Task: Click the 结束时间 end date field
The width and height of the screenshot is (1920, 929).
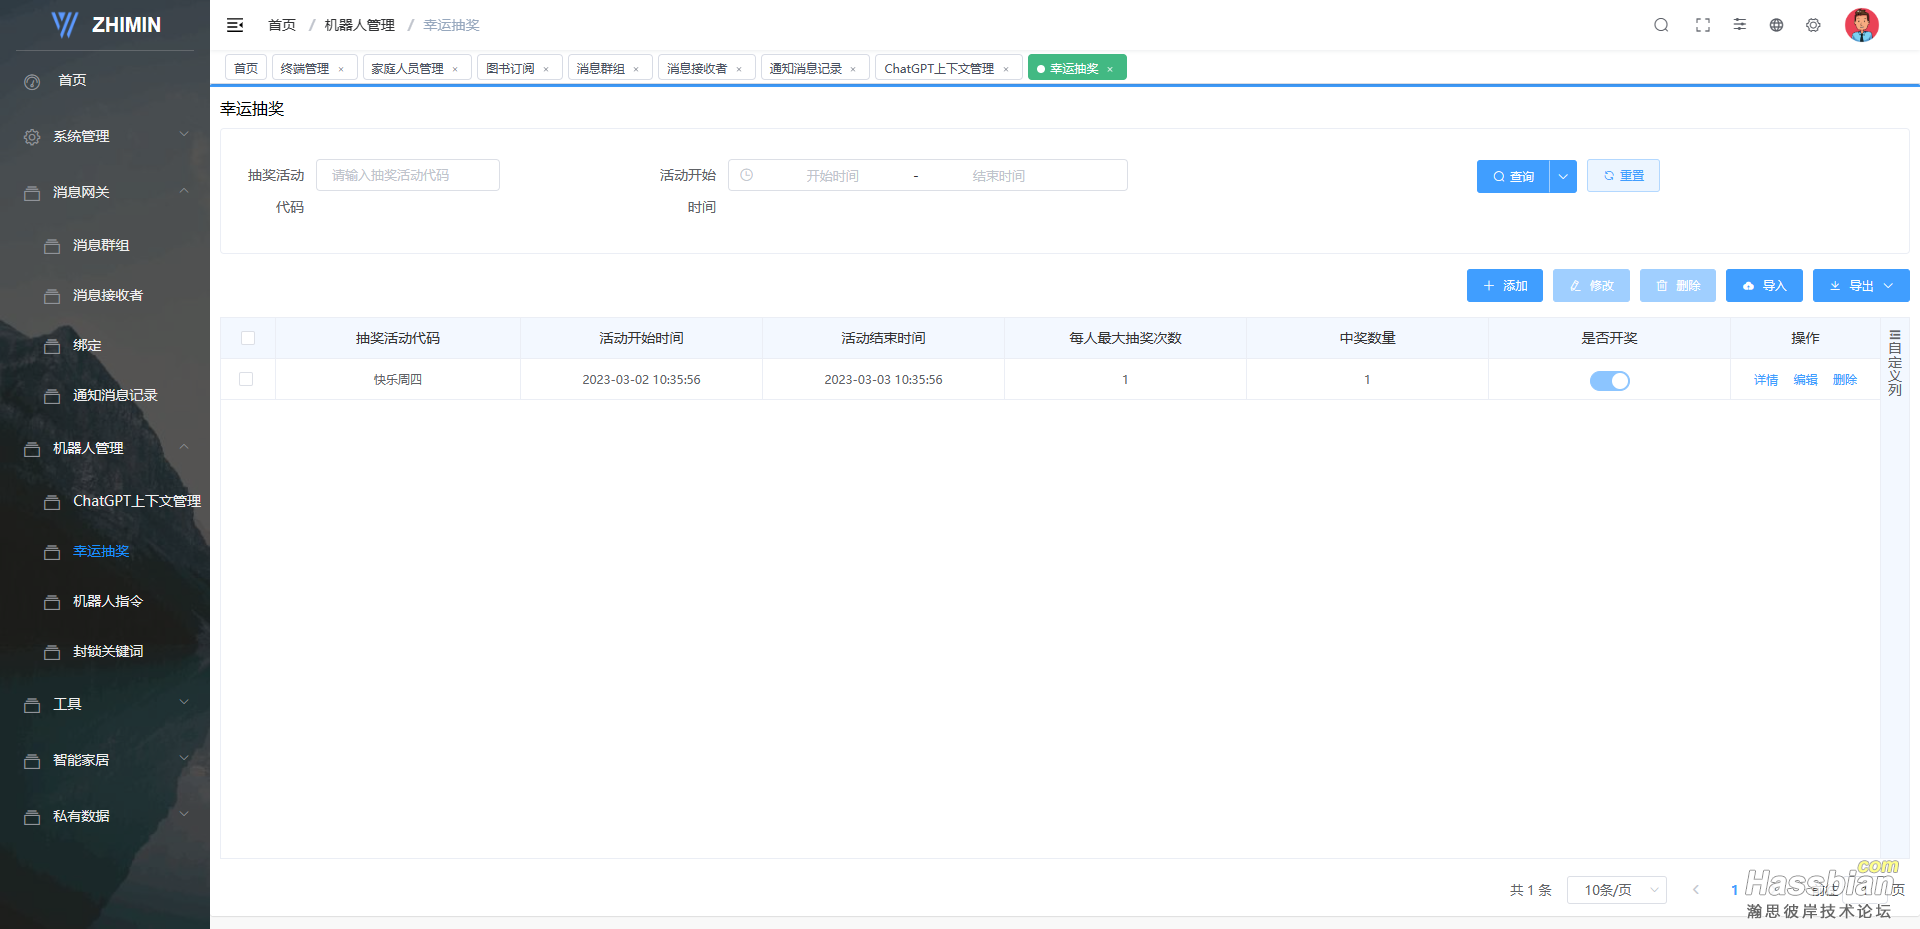Action: 998,176
